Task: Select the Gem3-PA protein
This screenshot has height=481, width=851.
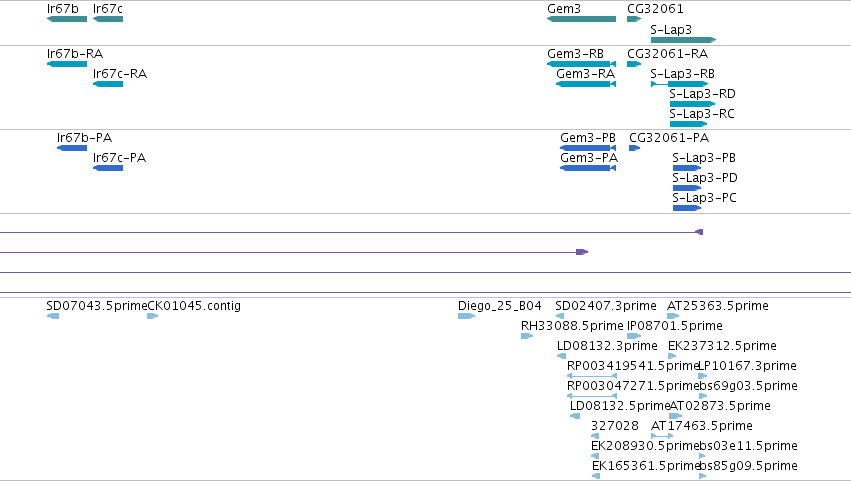Action: tap(588, 168)
